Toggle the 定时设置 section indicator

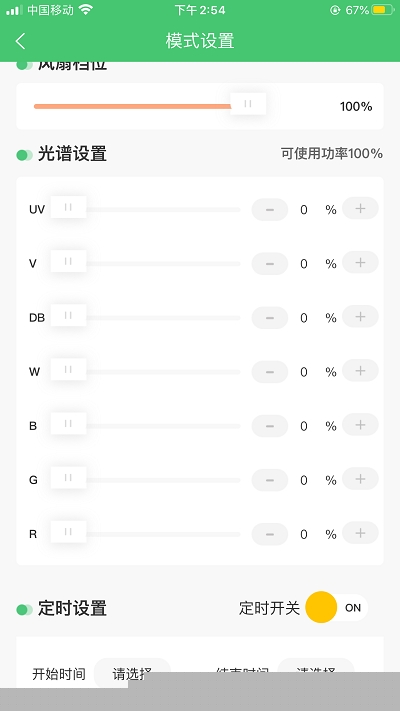(x=24, y=609)
